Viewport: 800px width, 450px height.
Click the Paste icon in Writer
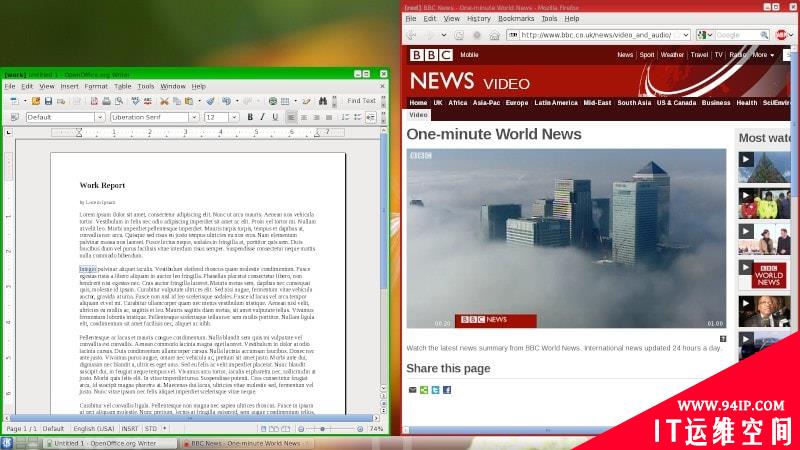point(189,101)
